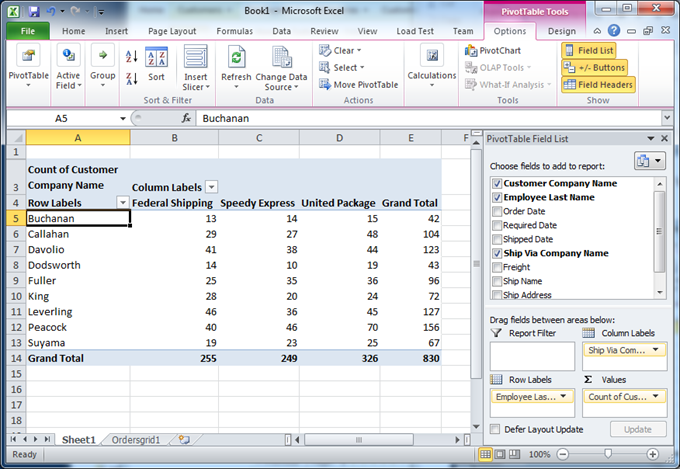Viewport: 680px width, 469px height.
Task: Switch to Page Layout view icon
Action: [x=500, y=454]
